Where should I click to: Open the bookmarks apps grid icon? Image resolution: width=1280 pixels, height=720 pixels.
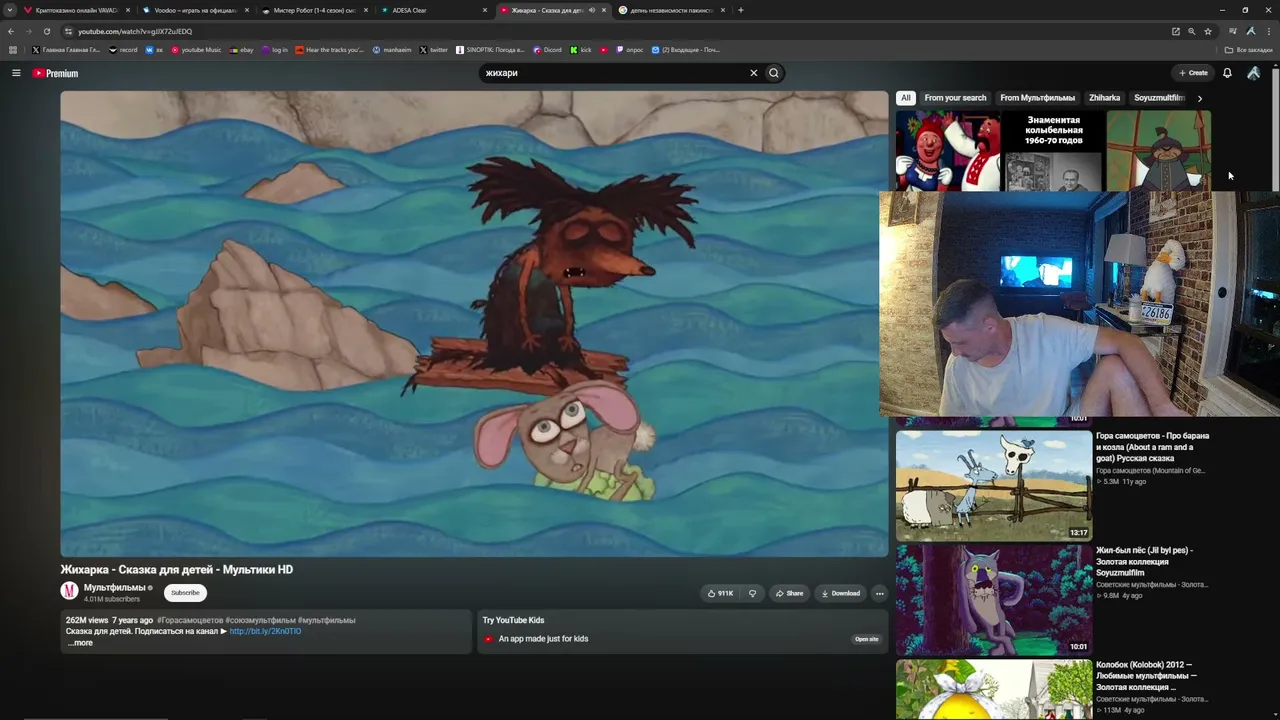pos(13,49)
